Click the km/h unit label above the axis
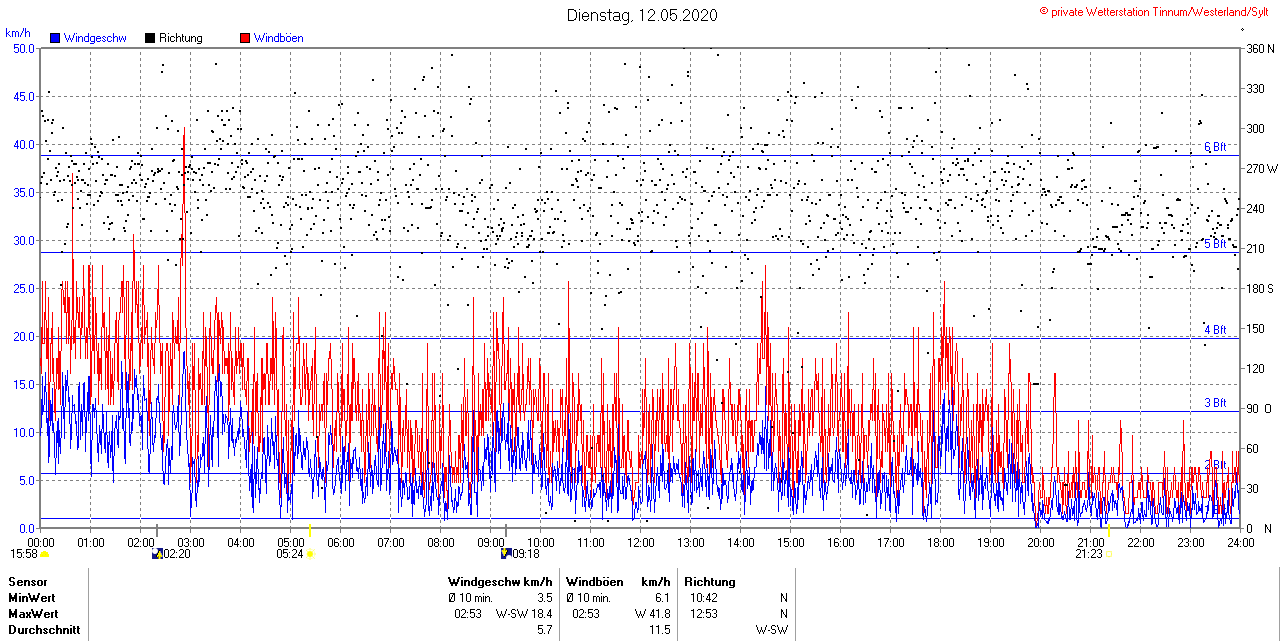 tap(17, 33)
